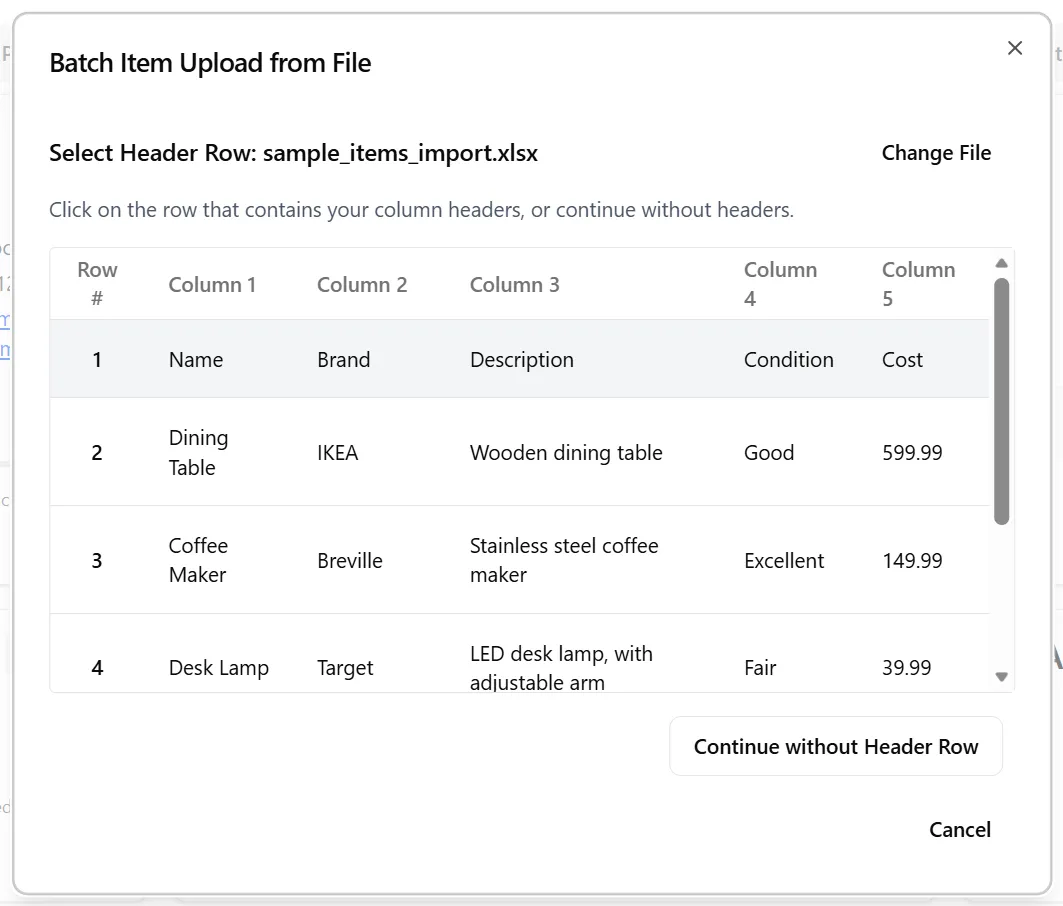Click the Brand cell in row 1
The image size is (1063, 906).
click(344, 359)
